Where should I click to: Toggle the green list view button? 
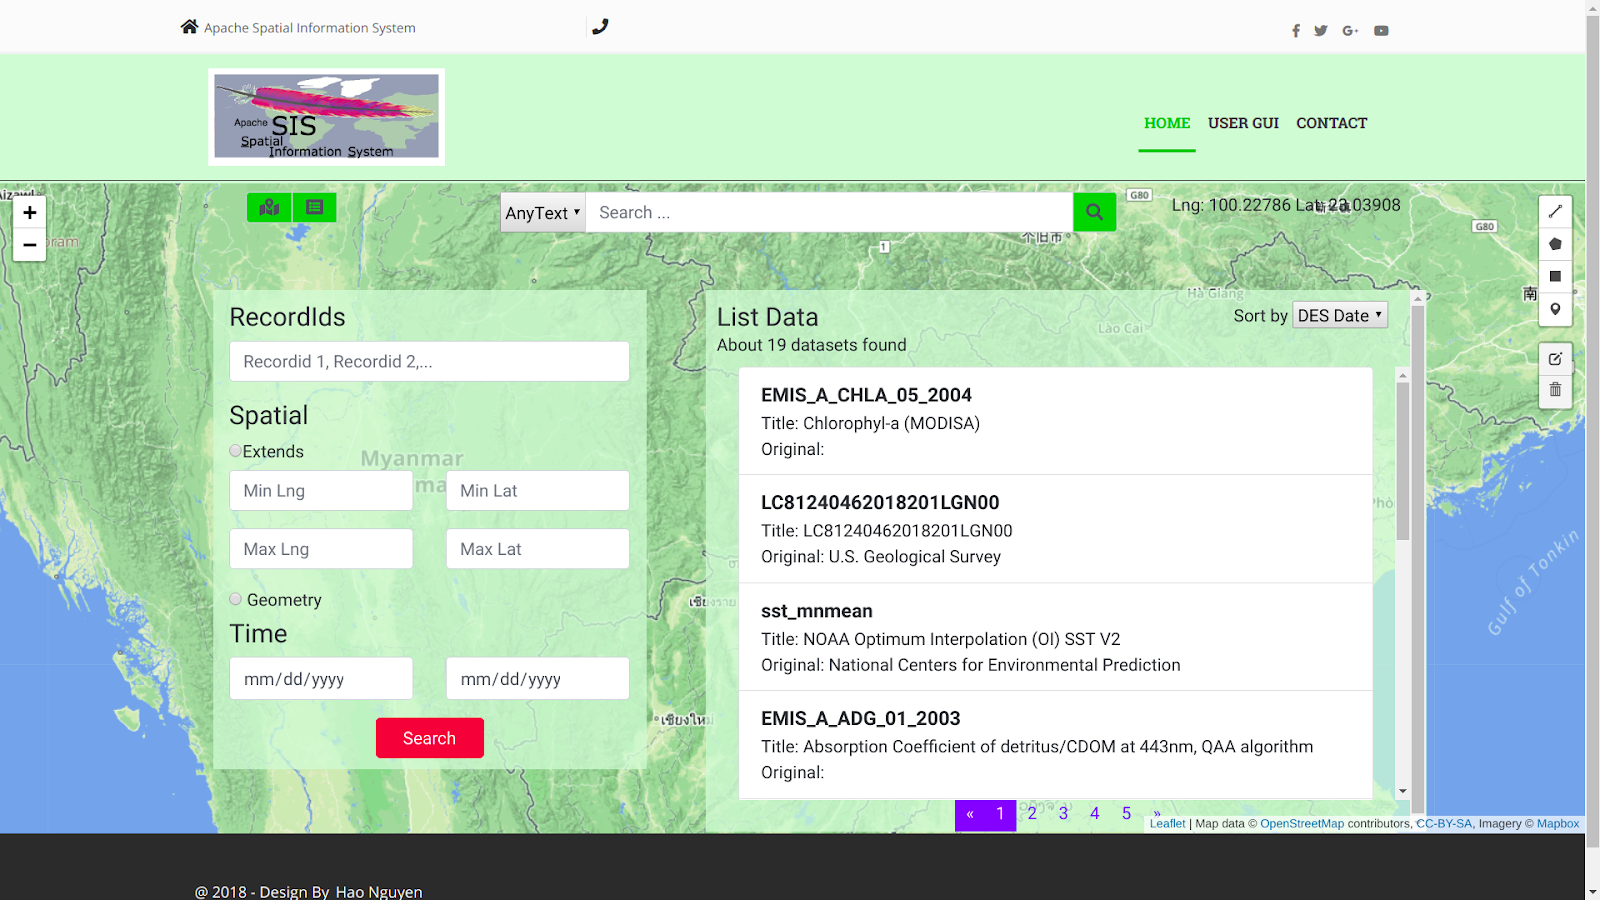[x=314, y=207]
